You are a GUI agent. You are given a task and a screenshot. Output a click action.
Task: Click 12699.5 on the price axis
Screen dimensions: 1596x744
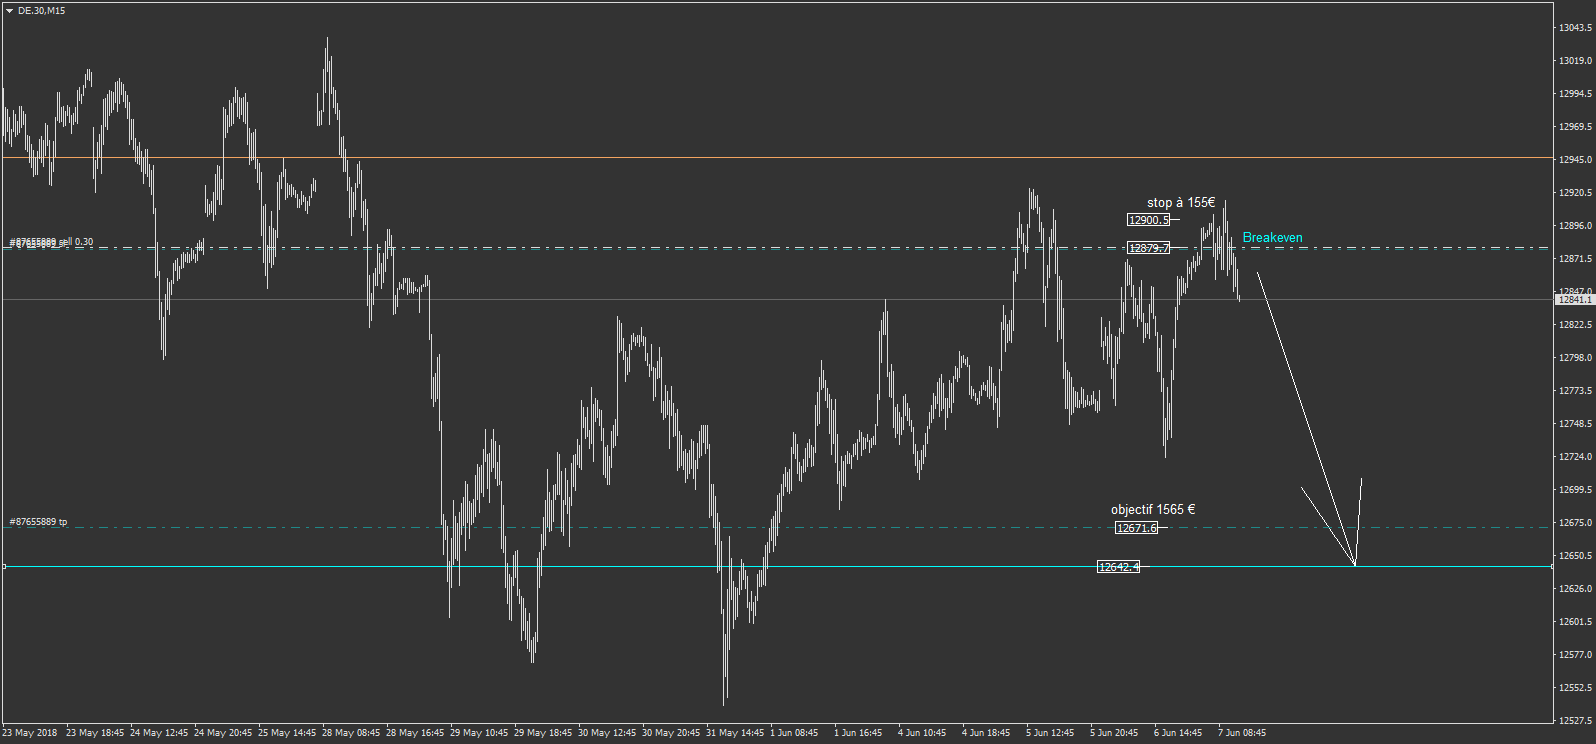tap(1575, 490)
